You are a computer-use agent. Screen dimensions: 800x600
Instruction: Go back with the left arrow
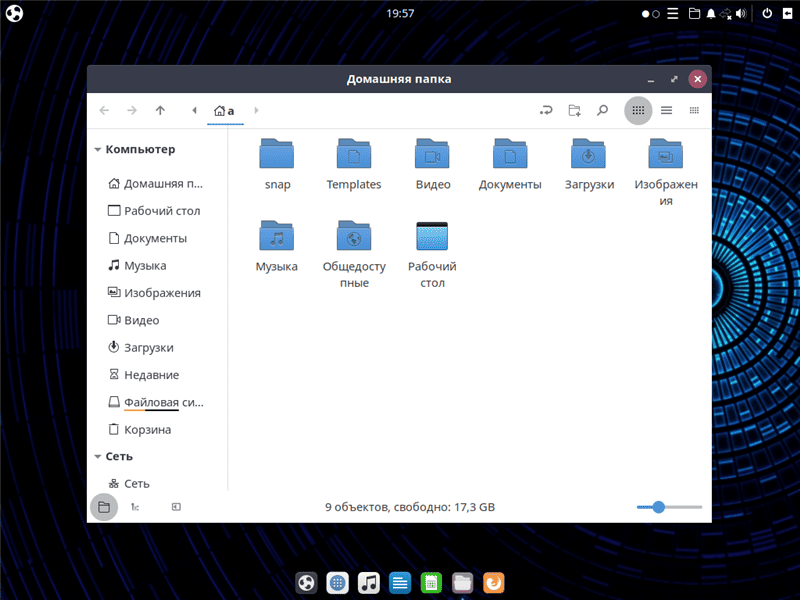(104, 110)
